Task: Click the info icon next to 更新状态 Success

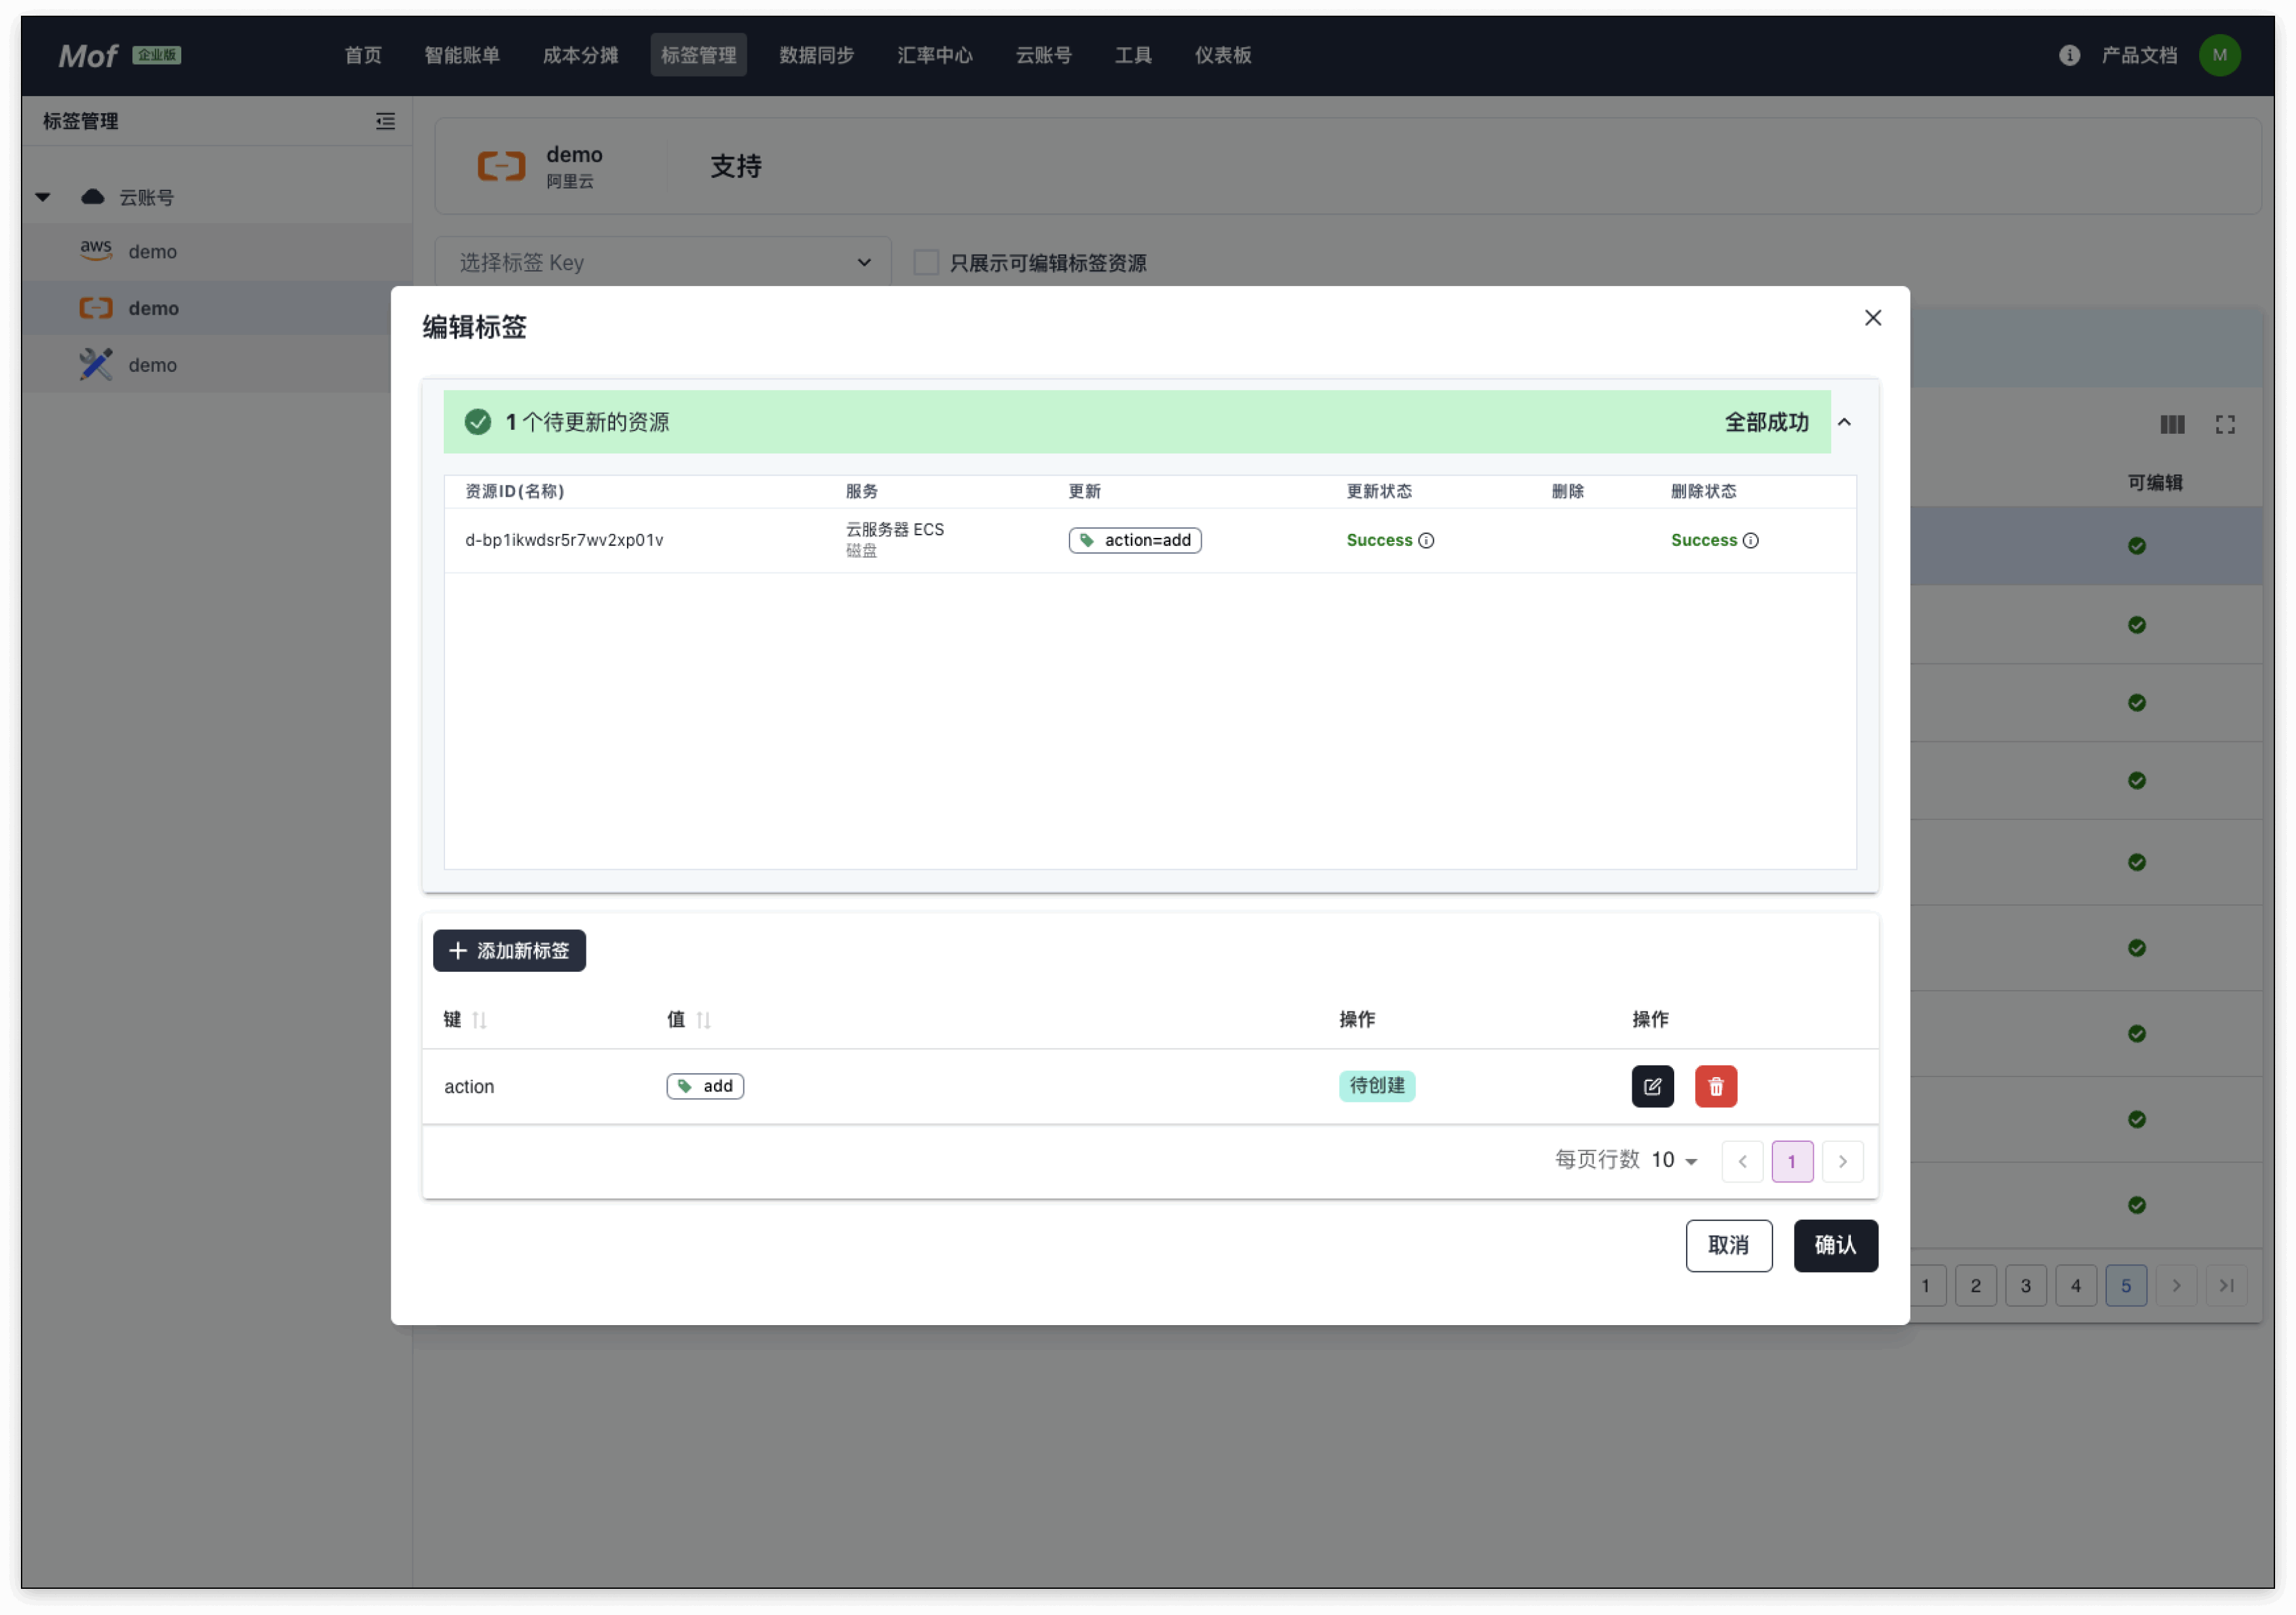Action: tap(1426, 540)
